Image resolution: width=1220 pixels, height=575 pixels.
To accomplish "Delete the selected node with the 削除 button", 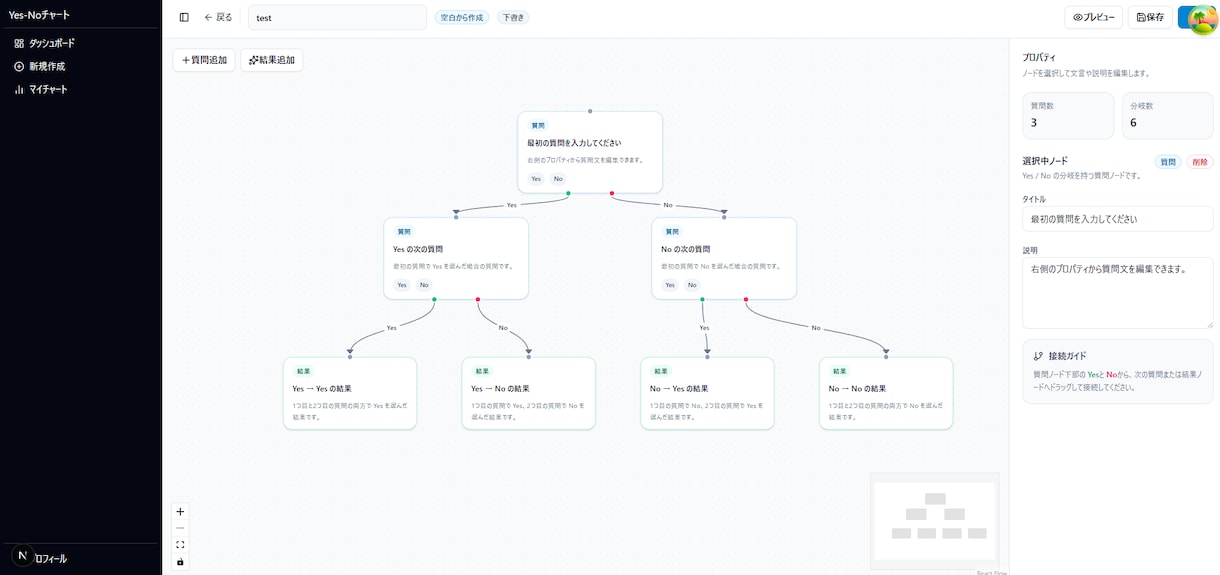I will coord(1200,162).
